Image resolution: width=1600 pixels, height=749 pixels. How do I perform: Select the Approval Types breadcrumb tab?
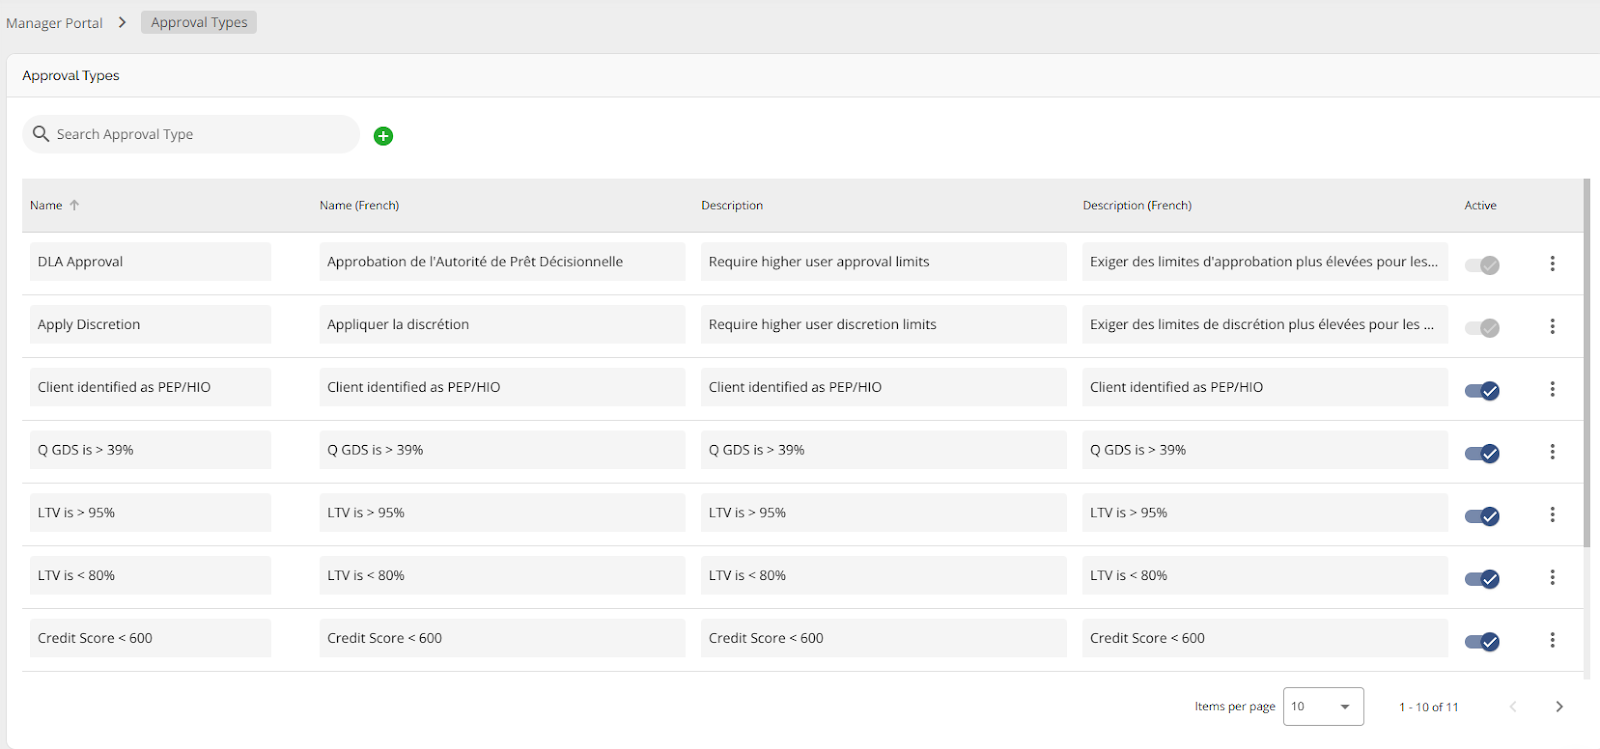point(199,22)
